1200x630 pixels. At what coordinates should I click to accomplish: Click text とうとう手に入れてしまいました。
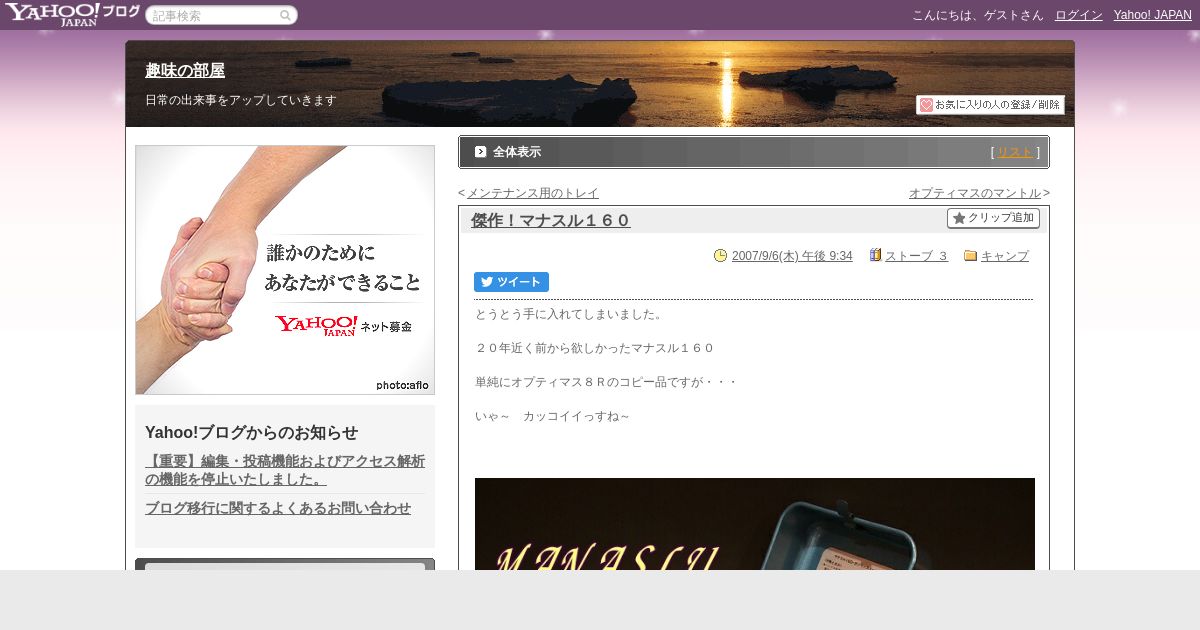coord(569,314)
